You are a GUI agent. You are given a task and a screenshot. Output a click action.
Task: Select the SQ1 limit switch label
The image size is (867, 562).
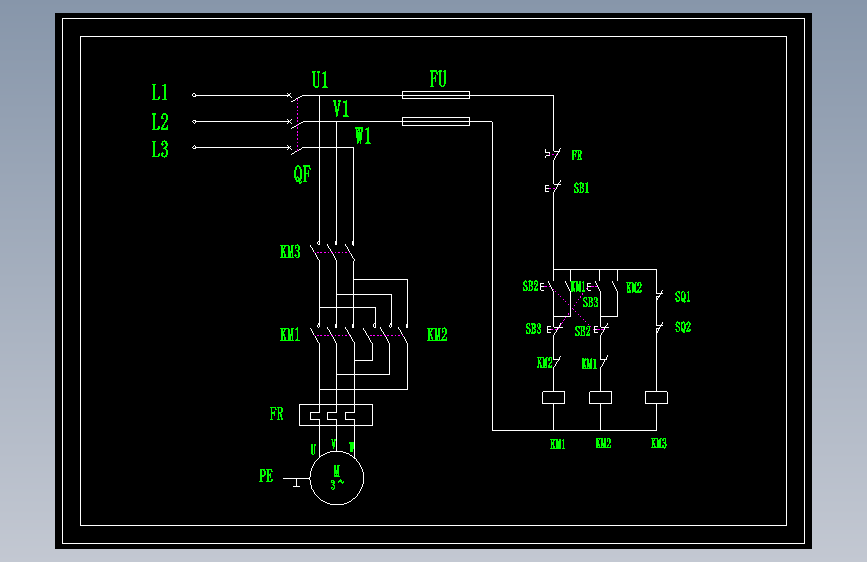(x=682, y=297)
